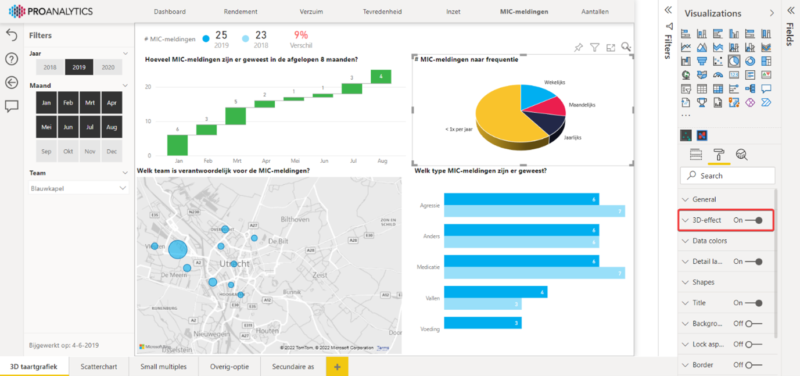The height and width of the screenshot is (376, 800).
Task: Switch to the Scatterchart page tab
Action: pos(99,366)
